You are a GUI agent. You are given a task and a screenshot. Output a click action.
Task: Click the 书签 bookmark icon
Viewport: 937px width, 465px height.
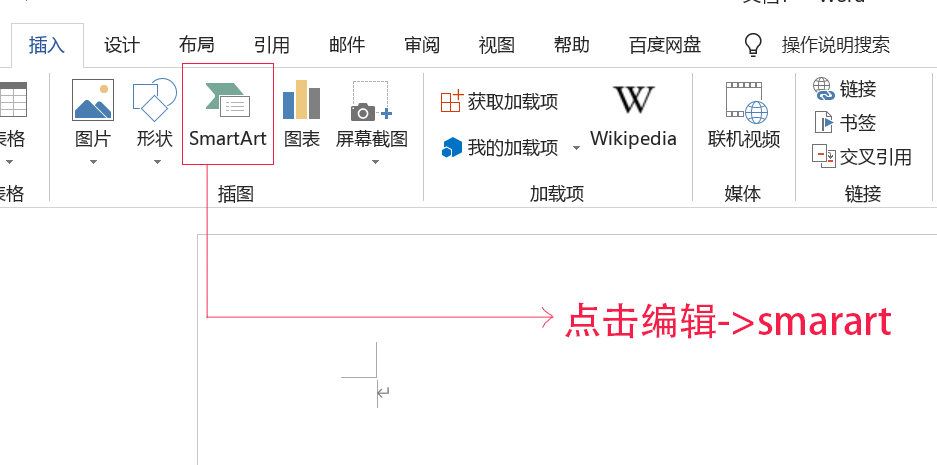click(824, 123)
